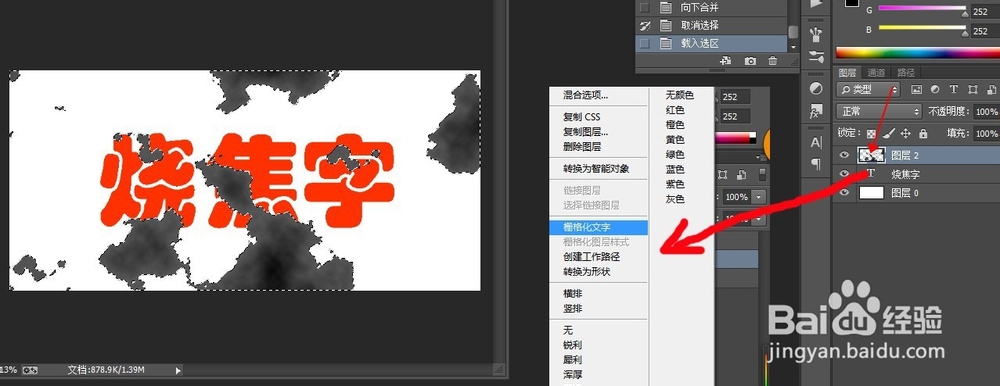
Task: Click History panel scrollbar down arrow
Action: tap(793, 47)
